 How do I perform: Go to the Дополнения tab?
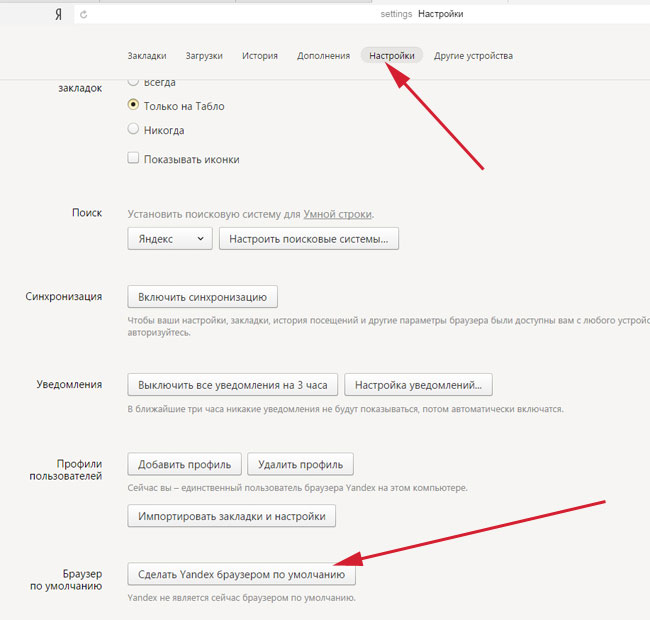tap(323, 56)
